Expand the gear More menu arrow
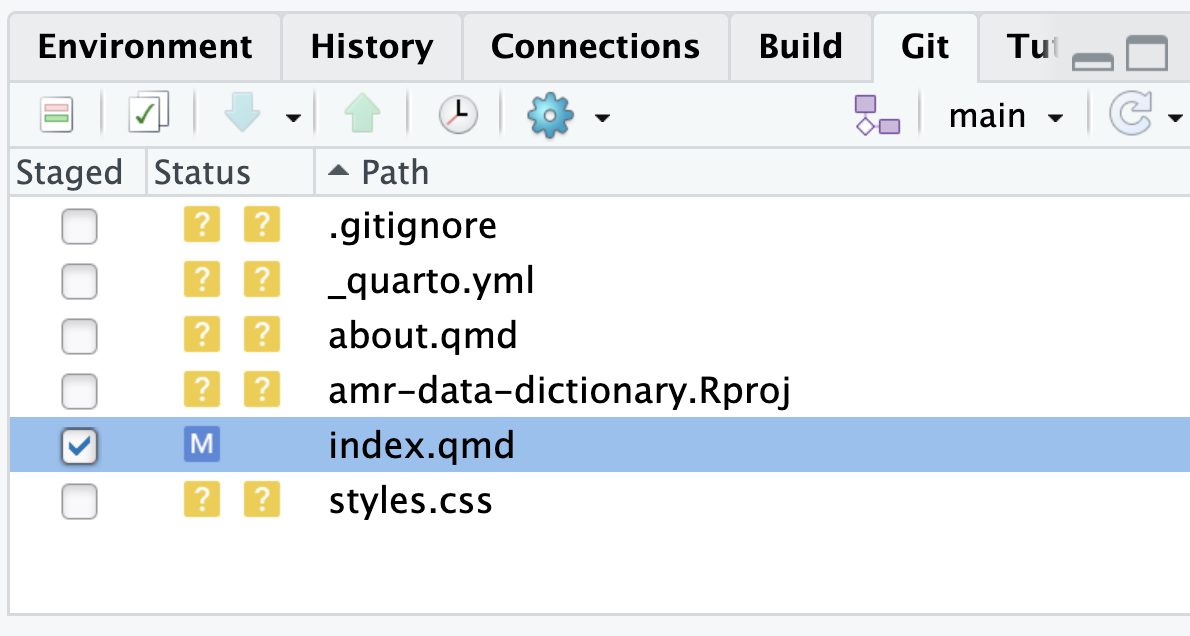Screen dimensions: 1190x636 [x=603, y=118]
